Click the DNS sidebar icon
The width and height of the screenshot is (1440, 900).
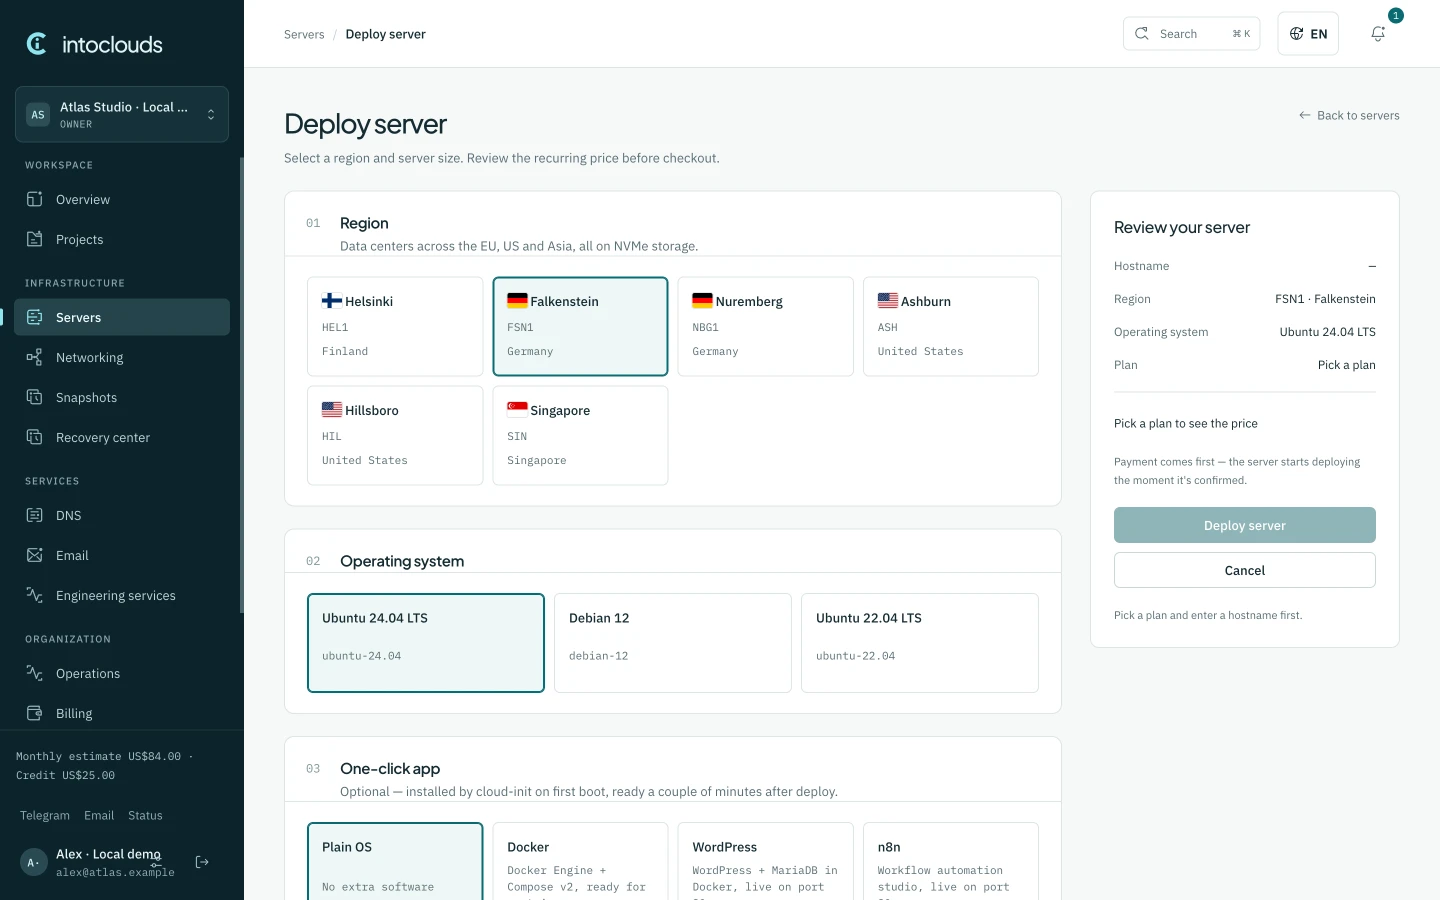35,515
